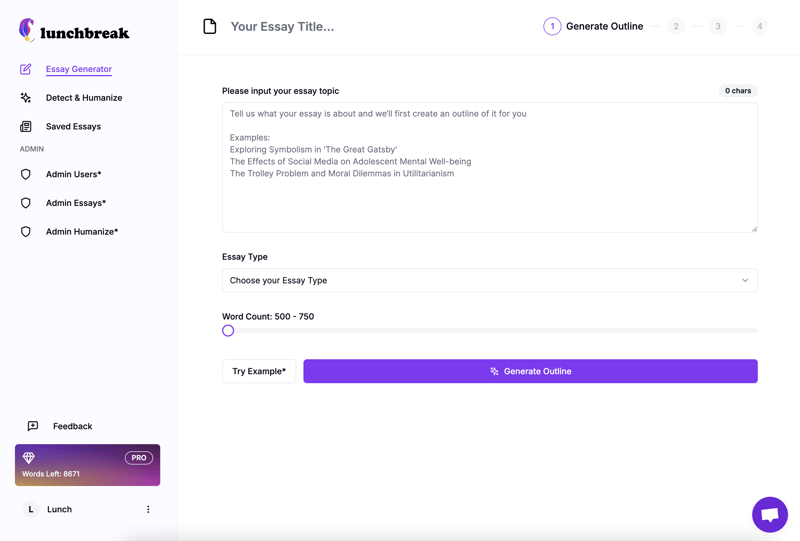Go to step 2 of the wizard
The height and width of the screenshot is (541, 800).
tap(676, 27)
